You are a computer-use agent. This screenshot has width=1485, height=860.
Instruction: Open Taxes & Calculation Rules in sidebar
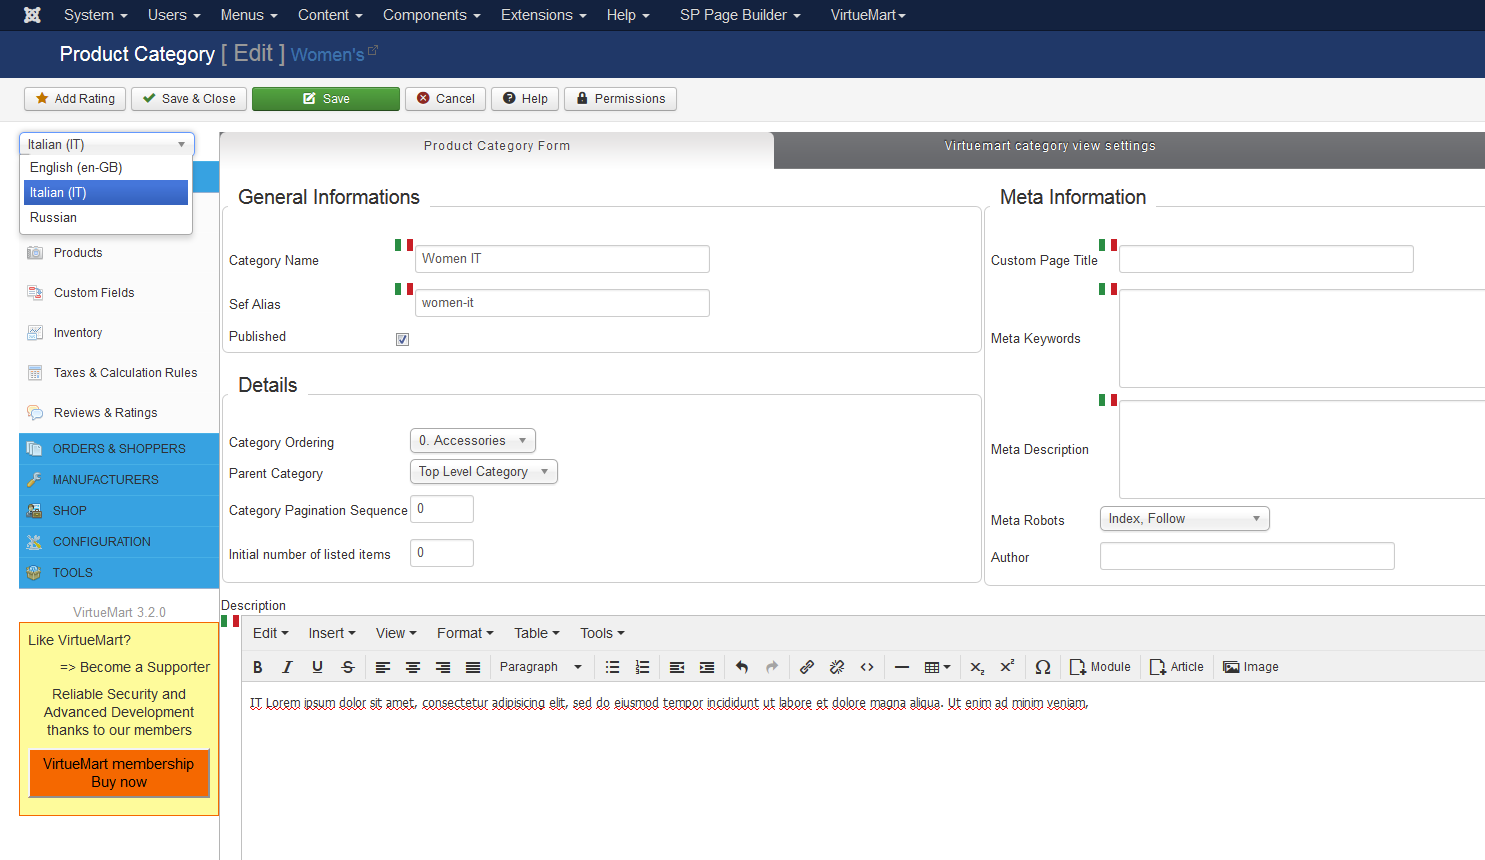[125, 373]
